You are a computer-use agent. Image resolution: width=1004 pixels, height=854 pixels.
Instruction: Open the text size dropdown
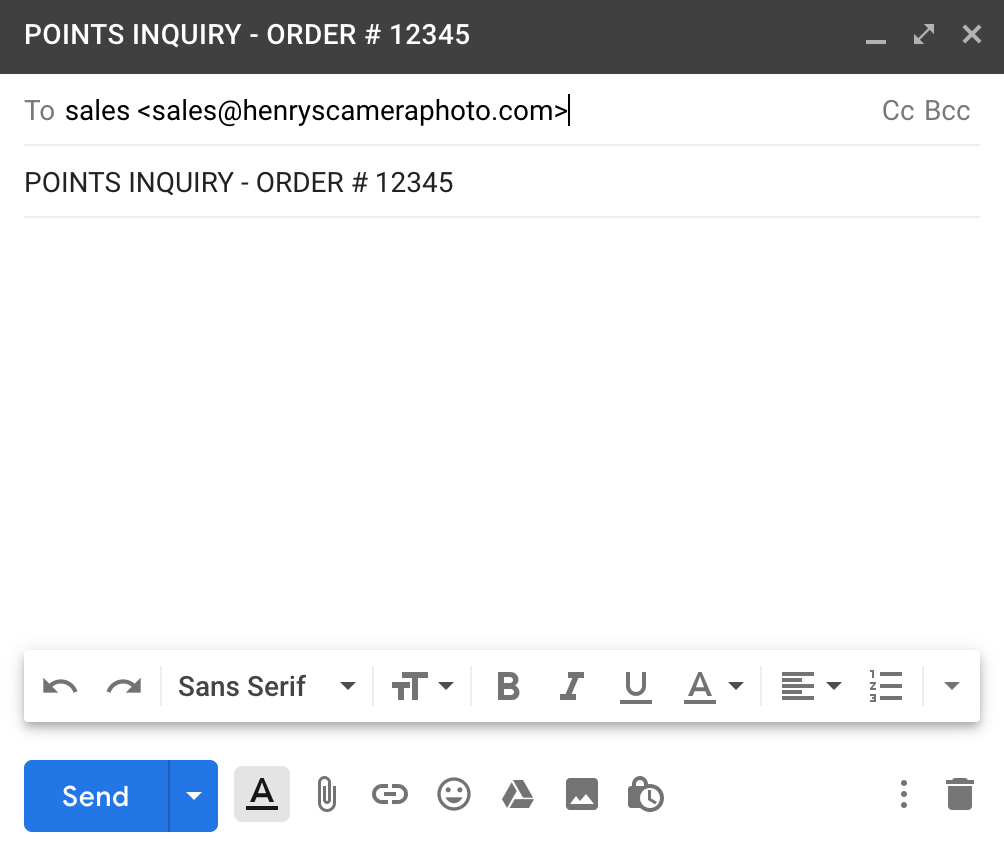pyautogui.click(x=422, y=686)
